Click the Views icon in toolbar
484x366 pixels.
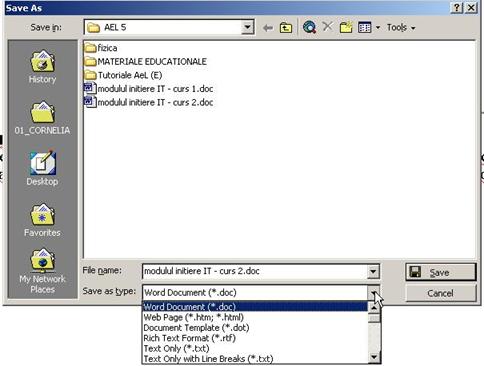(x=364, y=27)
